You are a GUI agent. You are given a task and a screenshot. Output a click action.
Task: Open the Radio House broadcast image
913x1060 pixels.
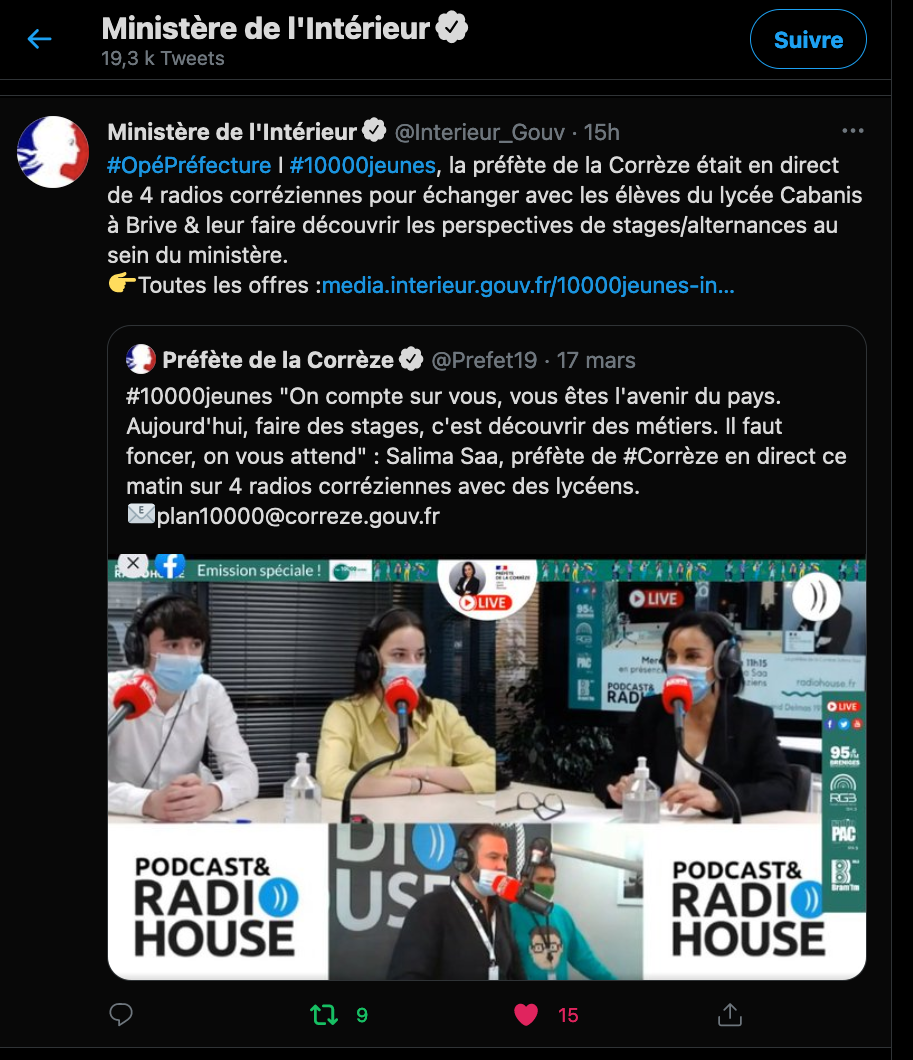click(x=487, y=769)
